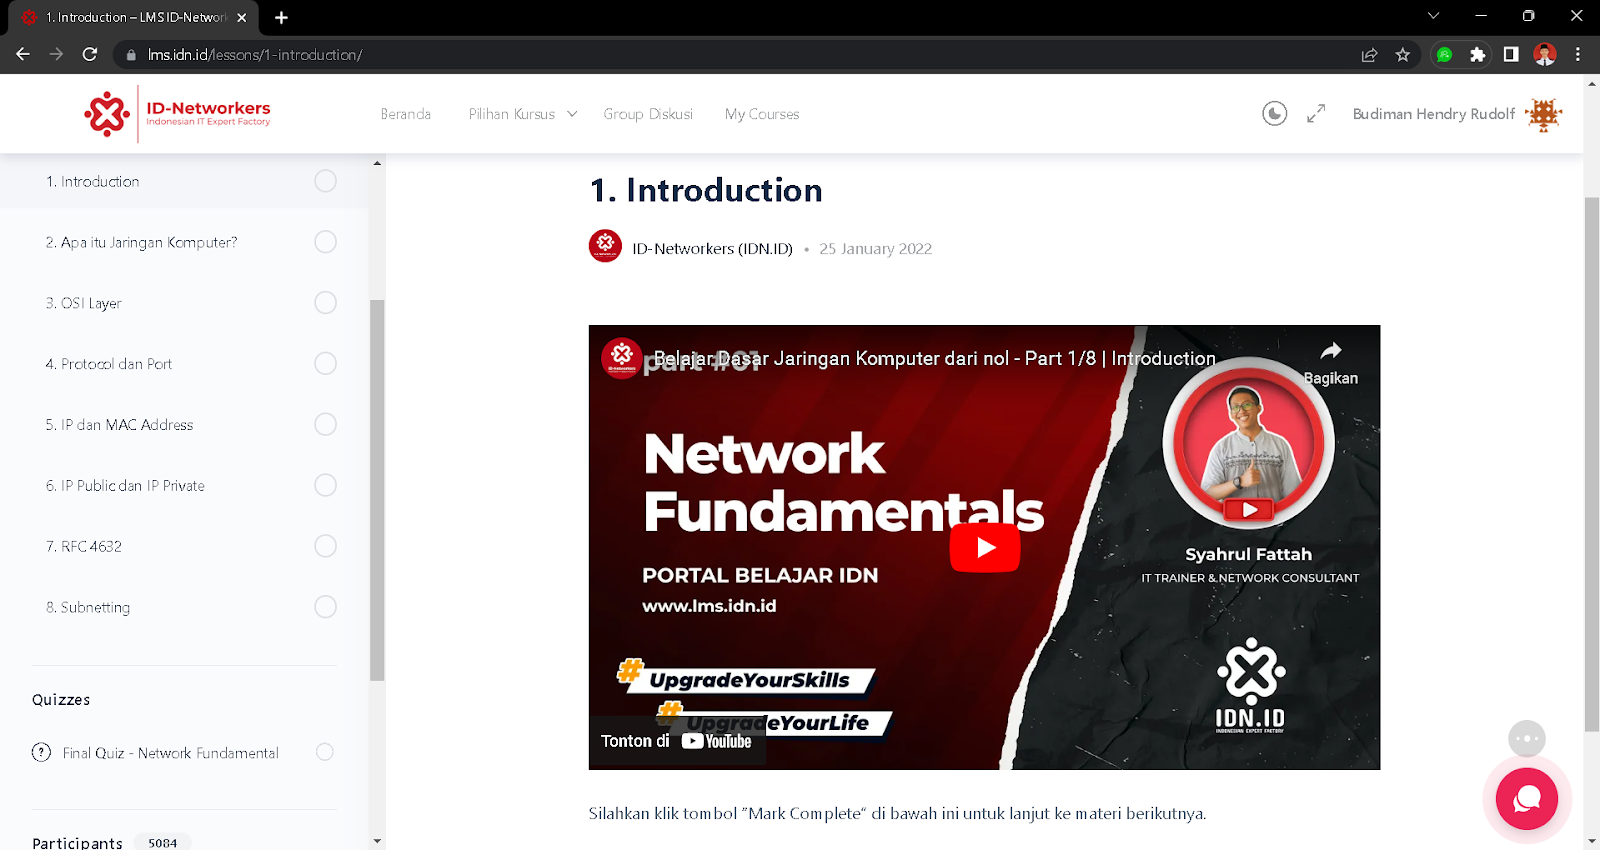Mark completion circle for 3. OSI Layer
Screen dimensions: 1600x850
coord(325,302)
